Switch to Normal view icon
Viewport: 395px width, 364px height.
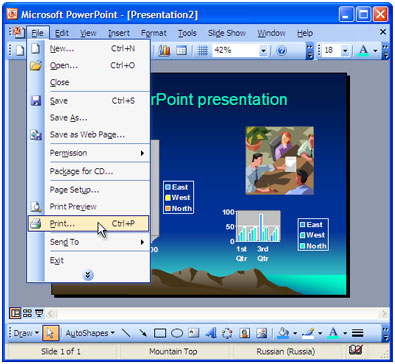(x=15, y=313)
